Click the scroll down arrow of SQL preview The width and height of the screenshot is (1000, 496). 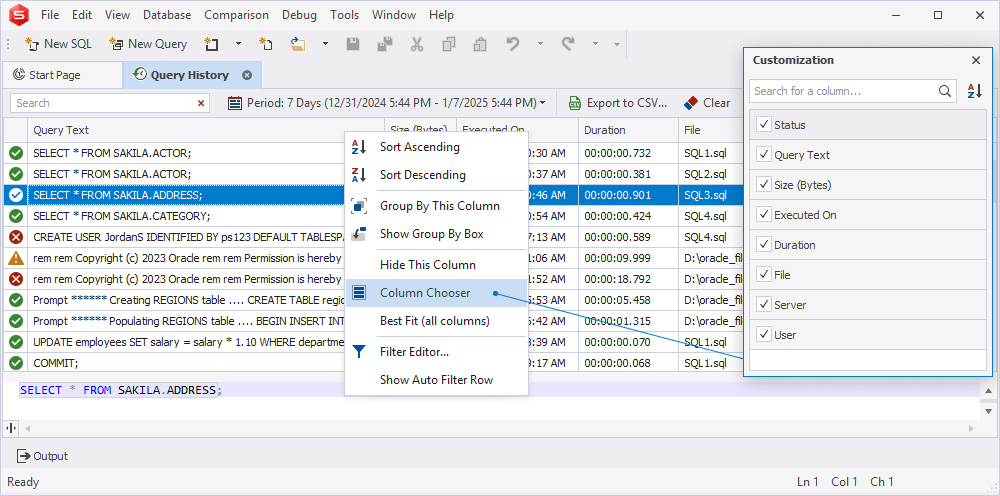989,411
